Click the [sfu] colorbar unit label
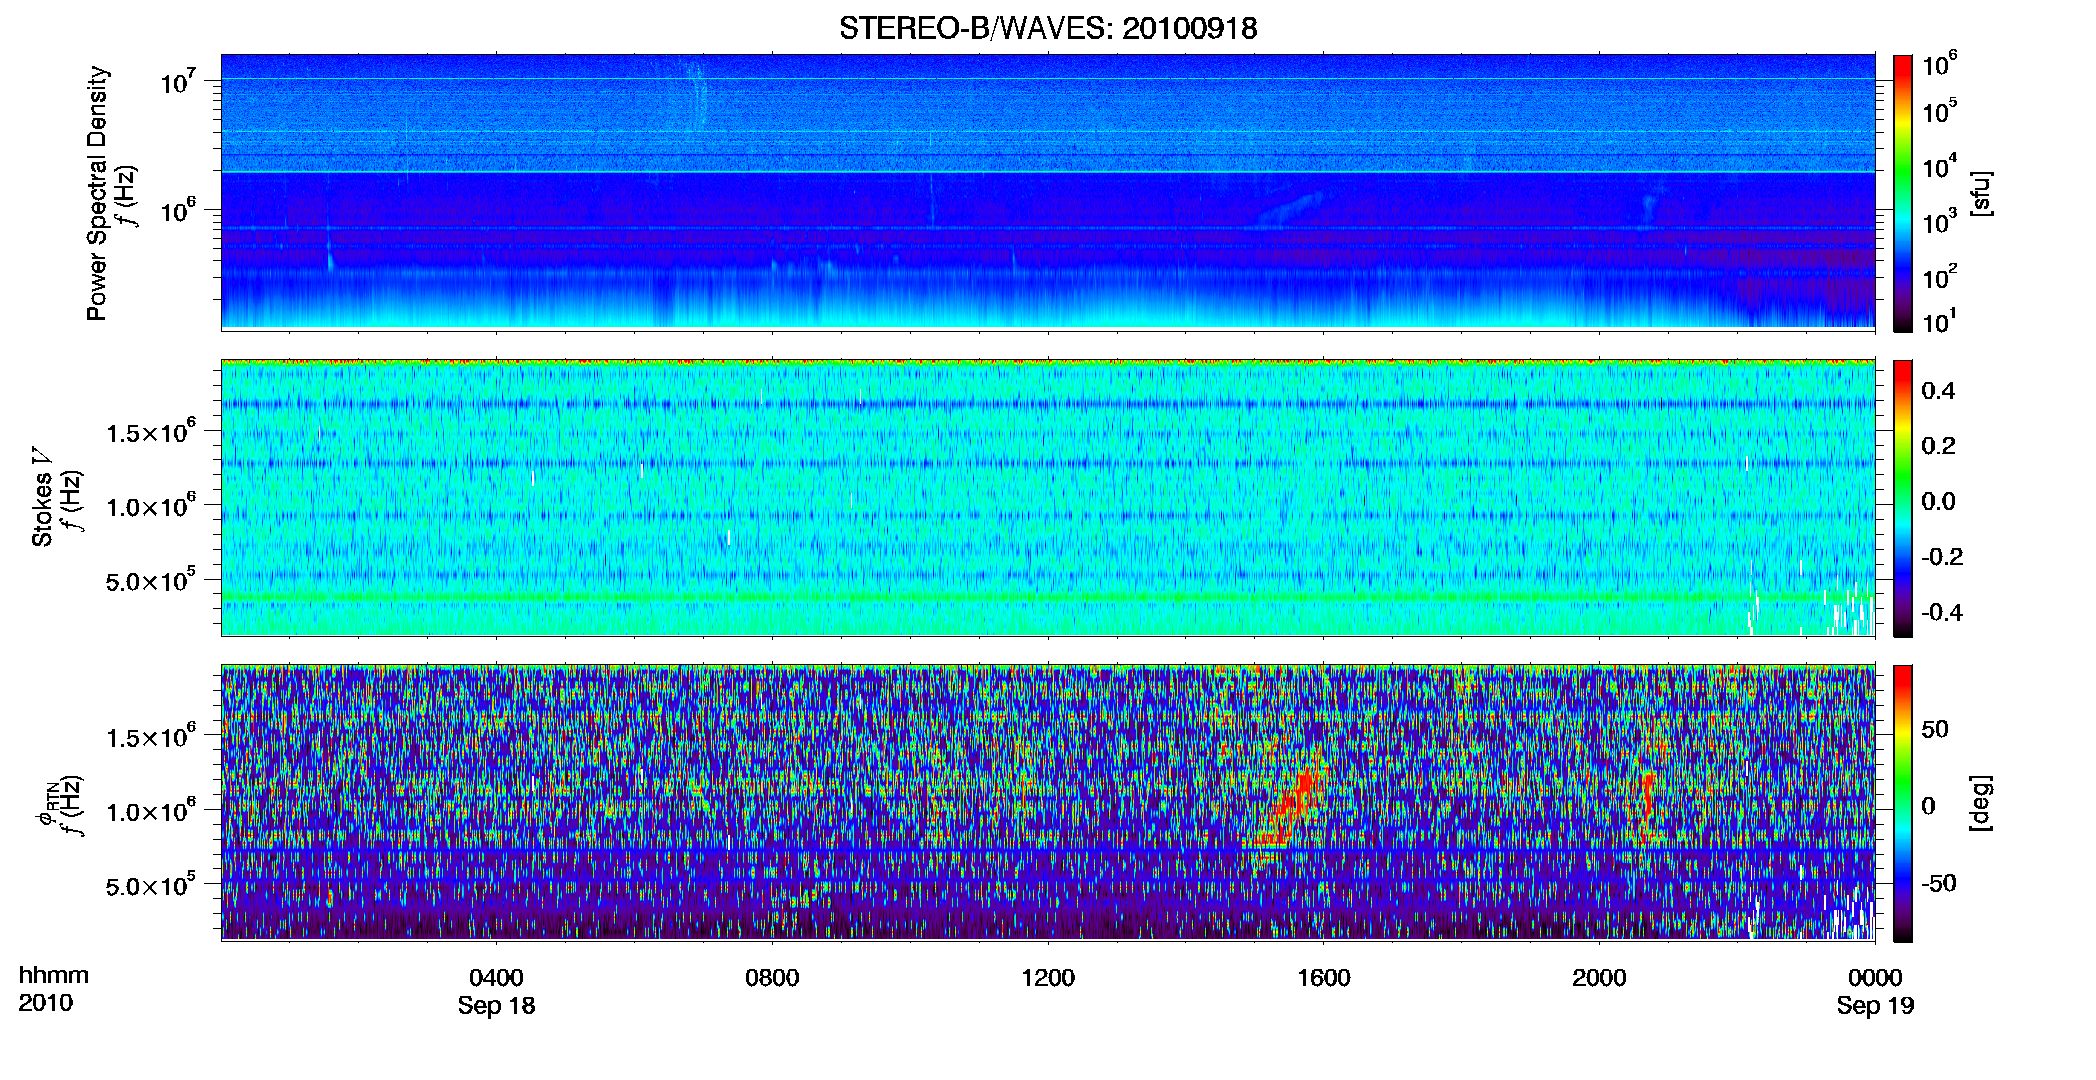 [1980, 193]
